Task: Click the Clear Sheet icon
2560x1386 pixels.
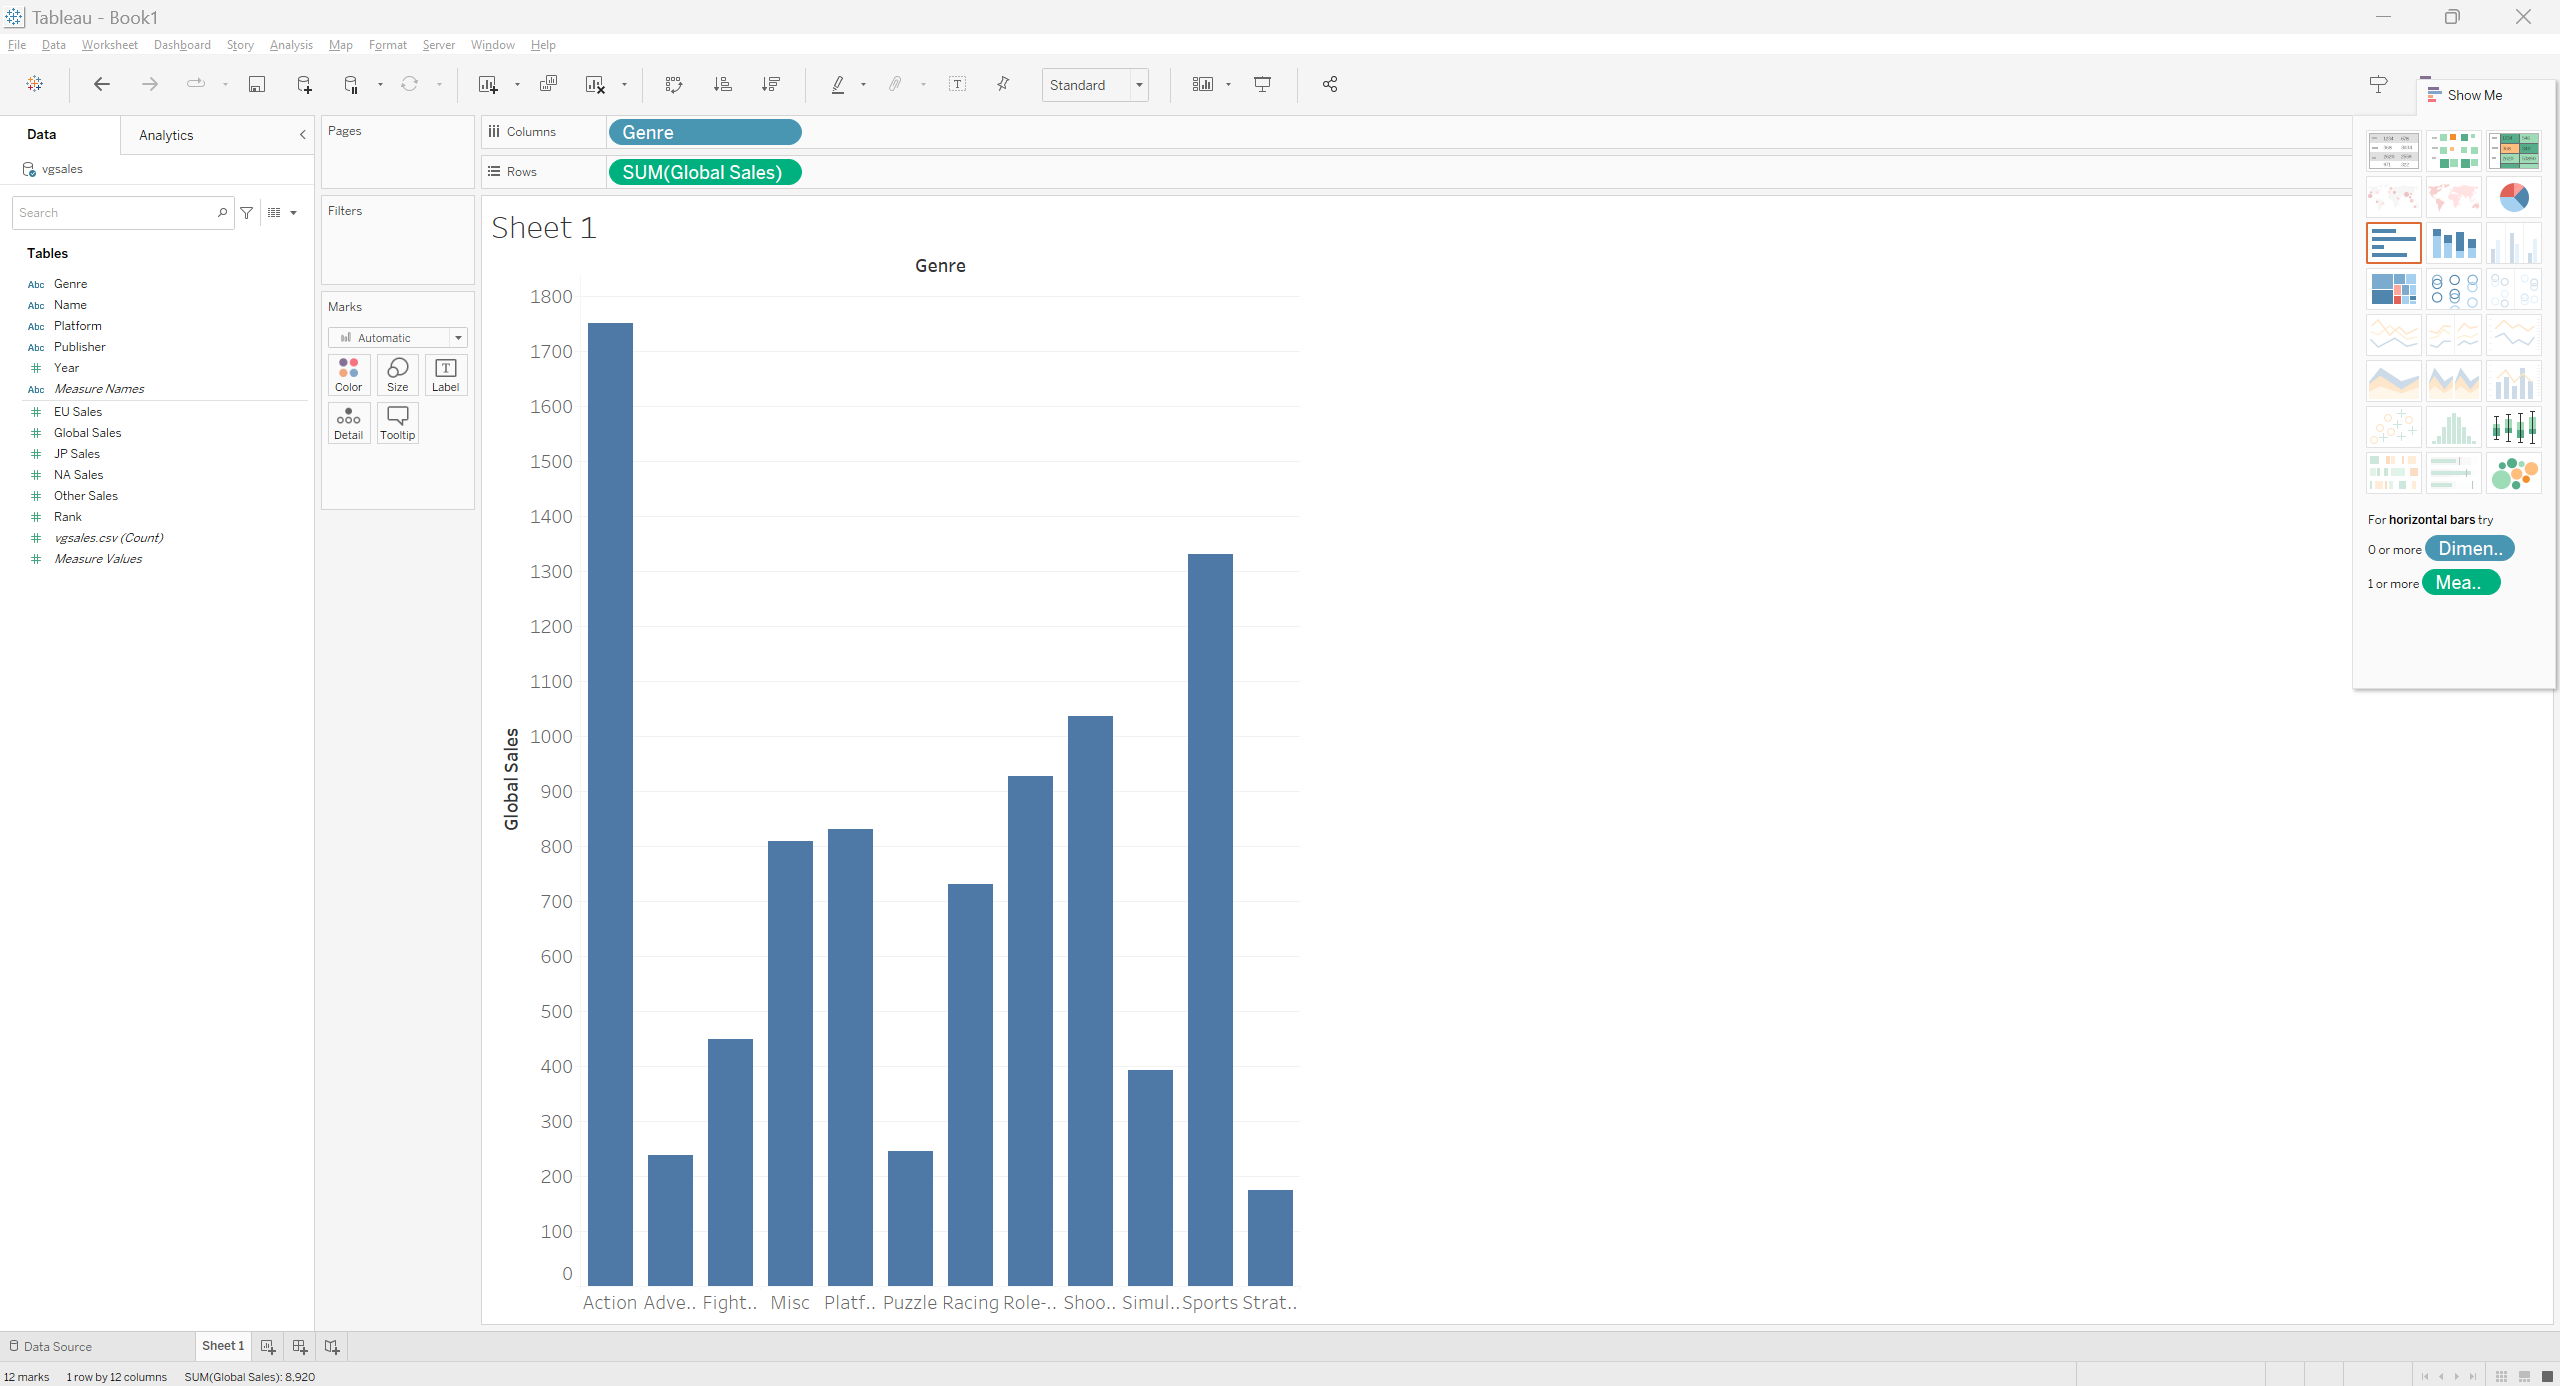Action: (595, 84)
